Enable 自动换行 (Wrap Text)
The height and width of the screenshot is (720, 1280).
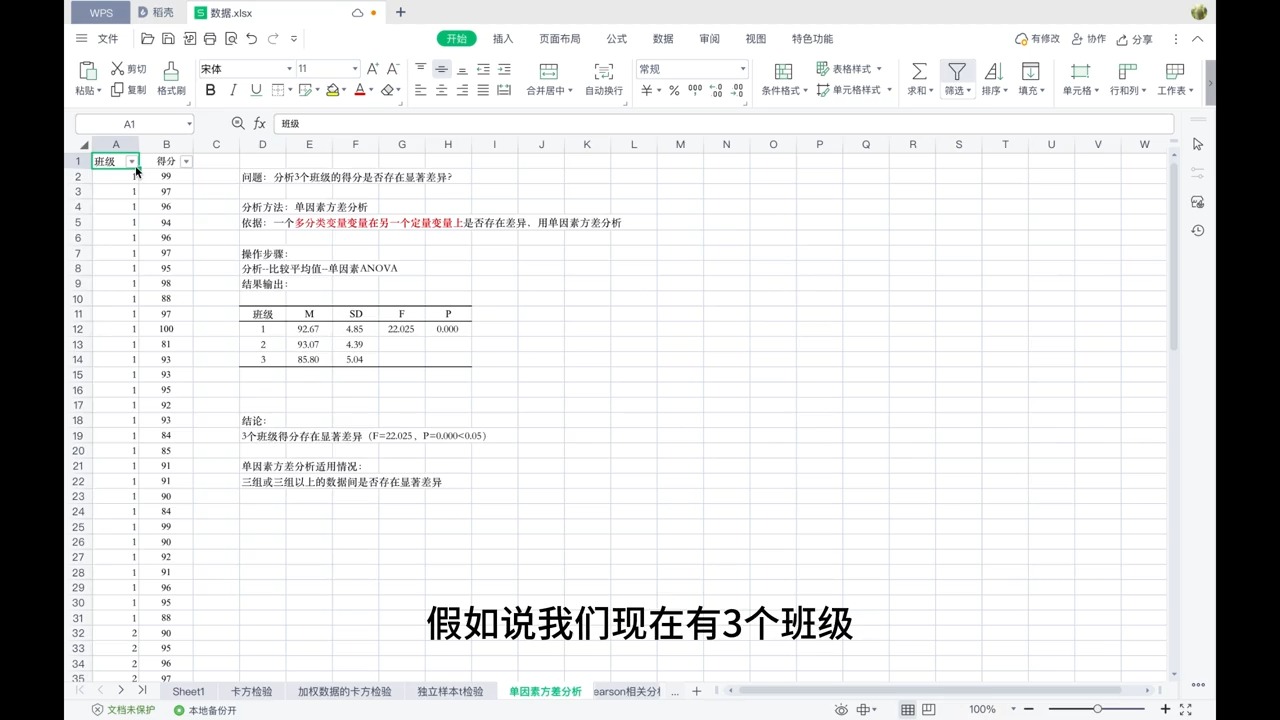[x=603, y=78]
